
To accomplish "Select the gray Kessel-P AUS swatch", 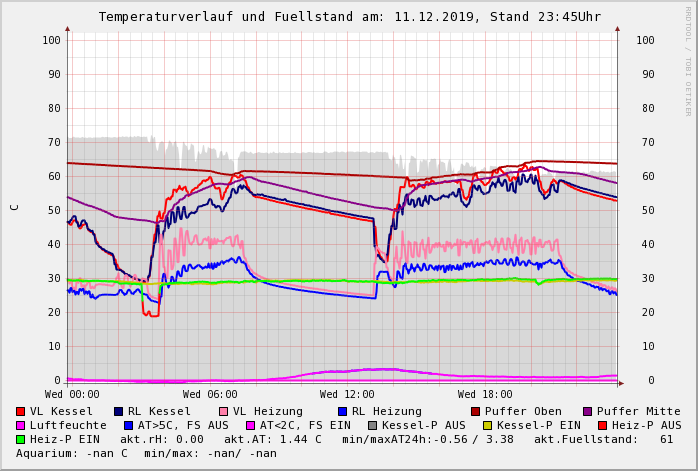I will (372, 425).
